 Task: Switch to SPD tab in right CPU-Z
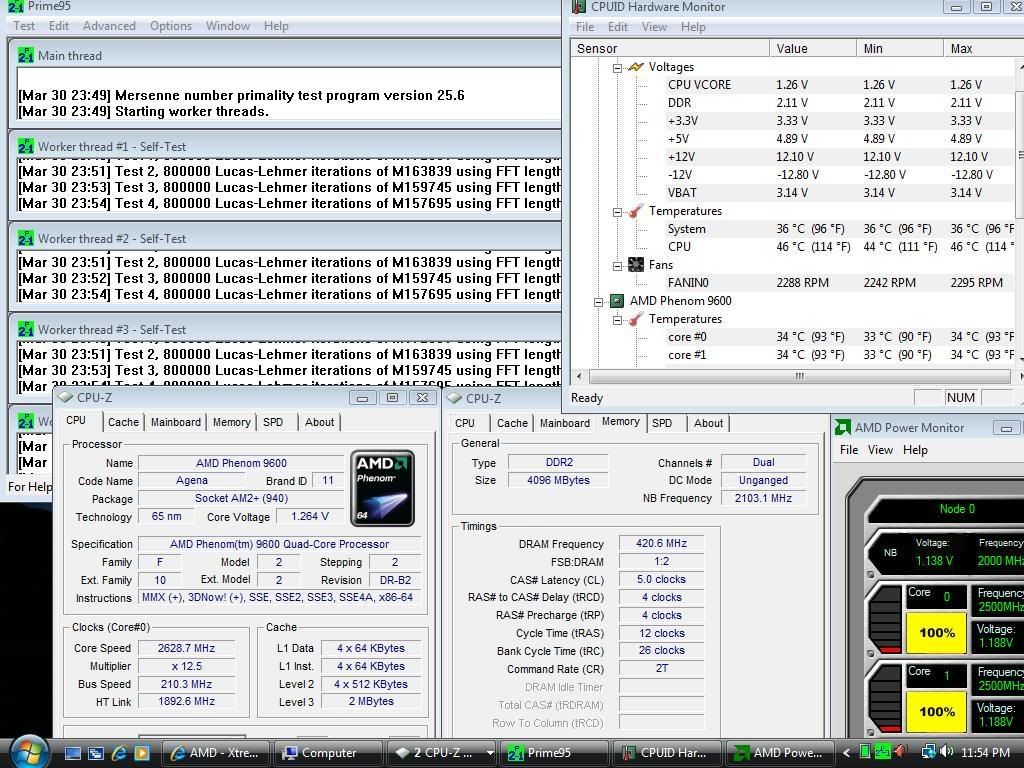662,423
